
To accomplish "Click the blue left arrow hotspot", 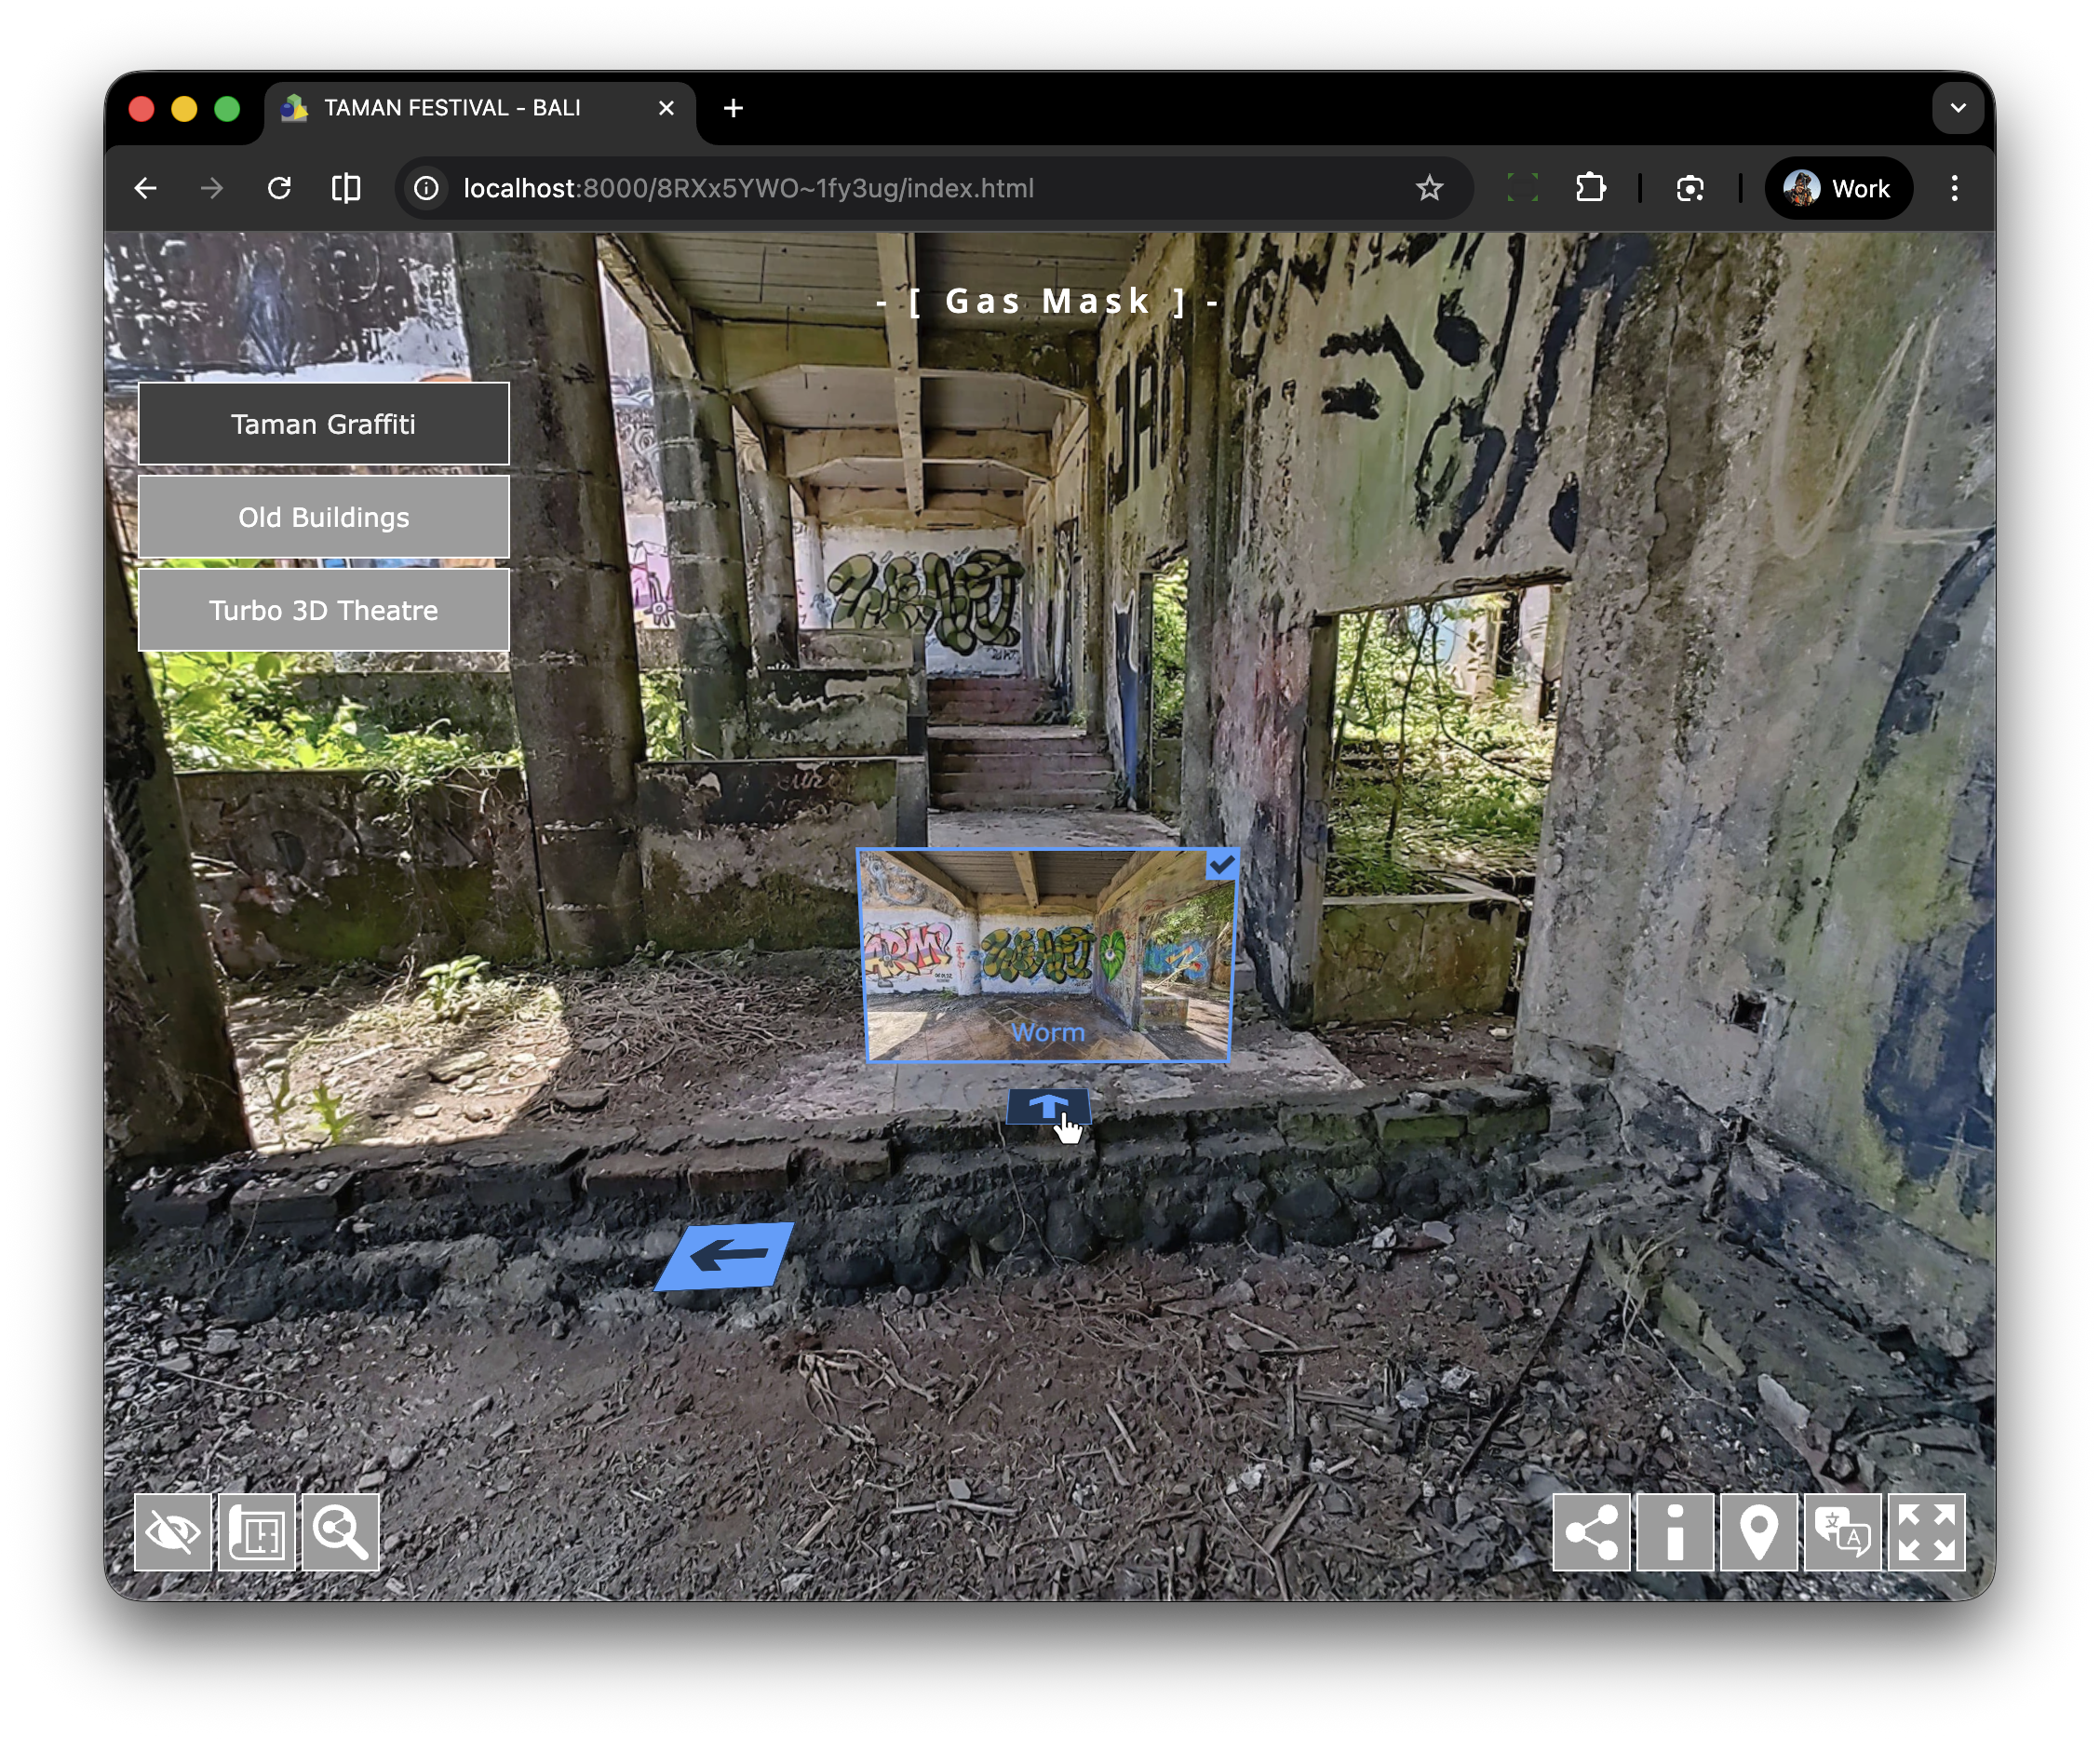I will (727, 1255).
